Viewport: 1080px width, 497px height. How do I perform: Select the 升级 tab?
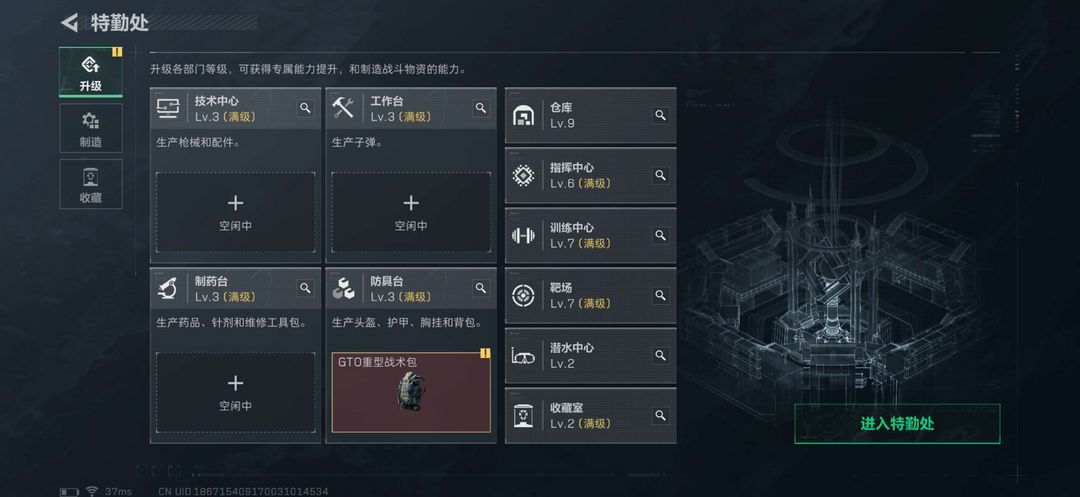click(x=91, y=72)
